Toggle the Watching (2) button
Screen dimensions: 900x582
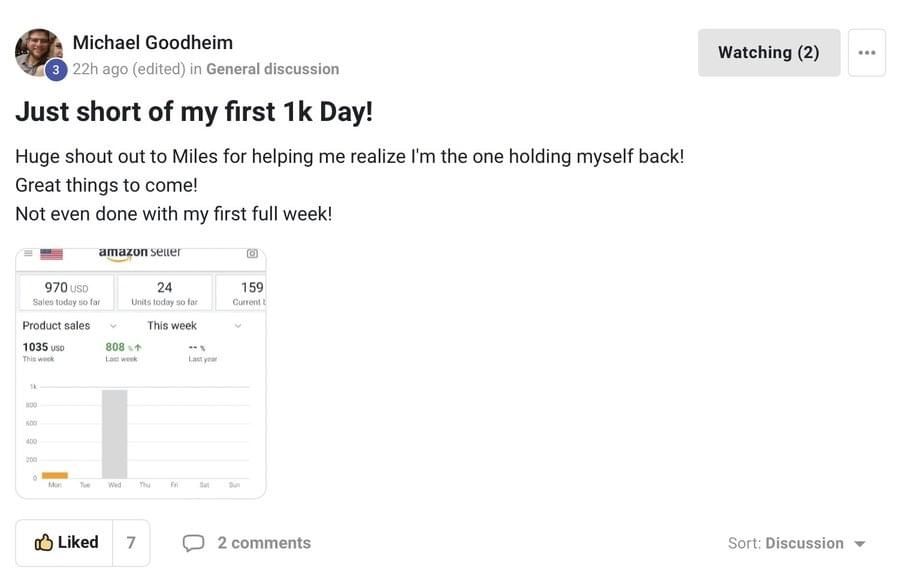768,53
